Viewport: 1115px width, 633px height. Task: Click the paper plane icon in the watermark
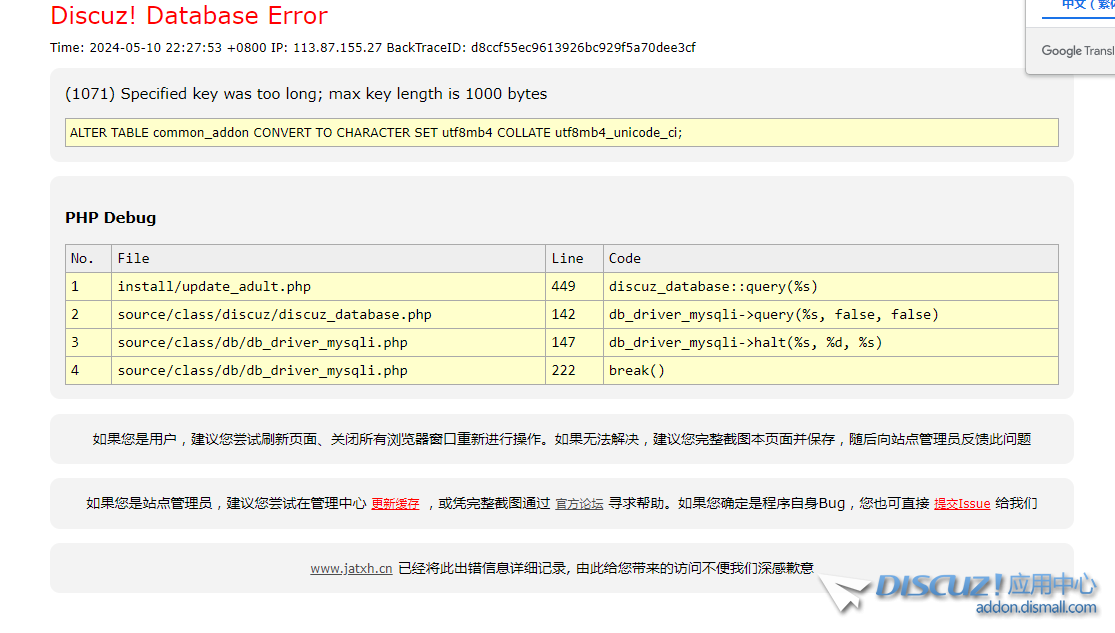[x=843, y=592]
